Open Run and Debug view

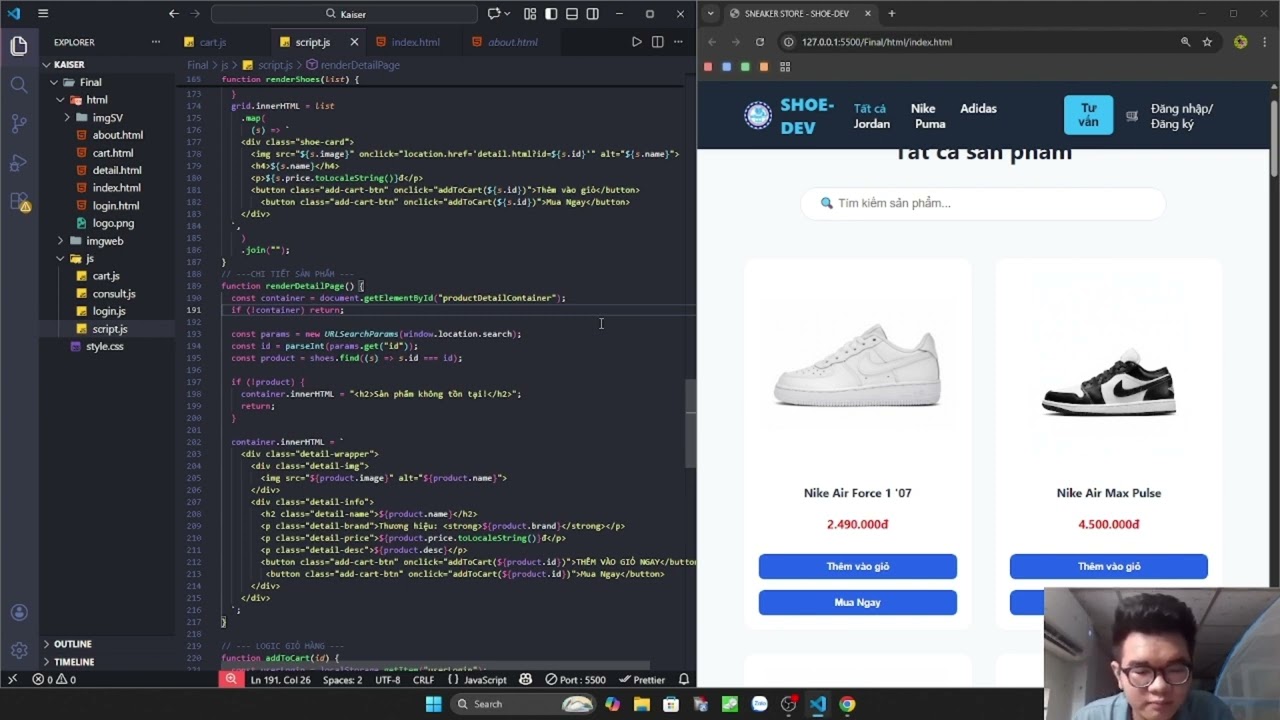pos(18,163)
